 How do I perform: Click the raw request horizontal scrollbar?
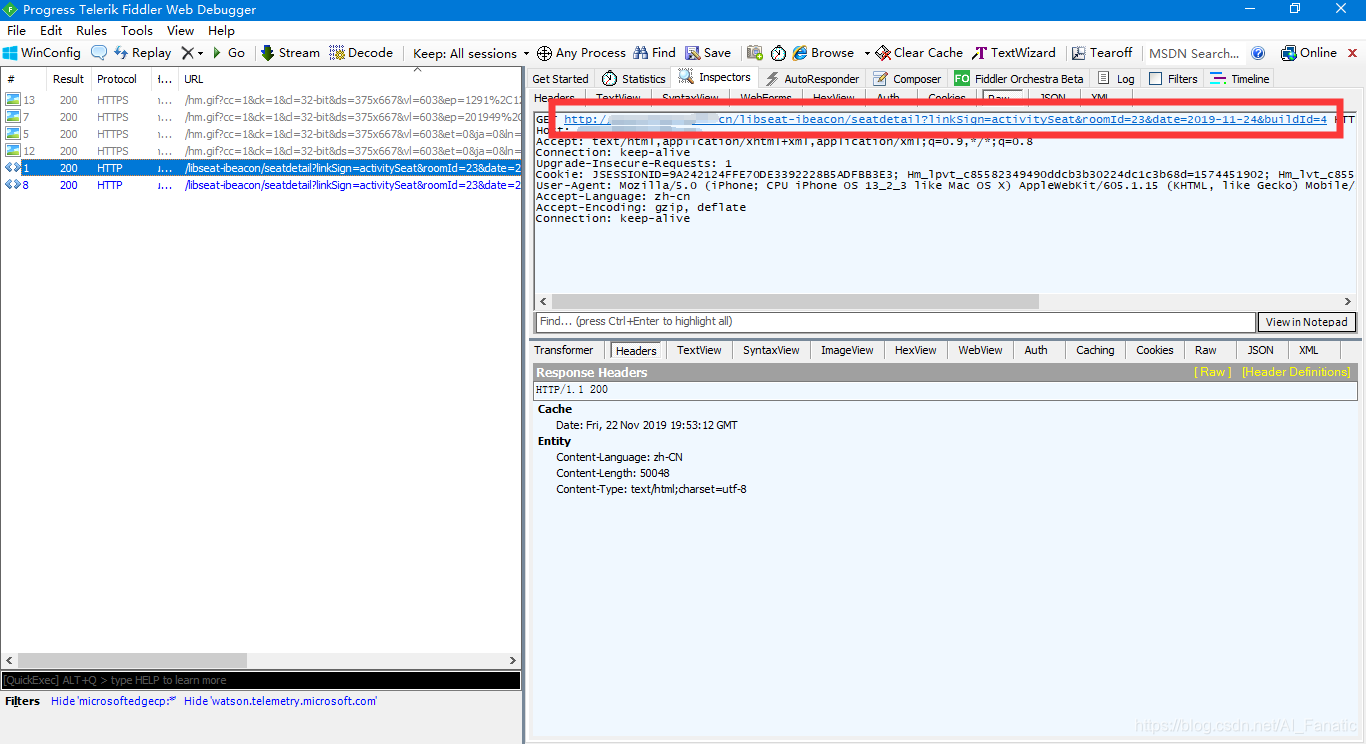[795, 301]
